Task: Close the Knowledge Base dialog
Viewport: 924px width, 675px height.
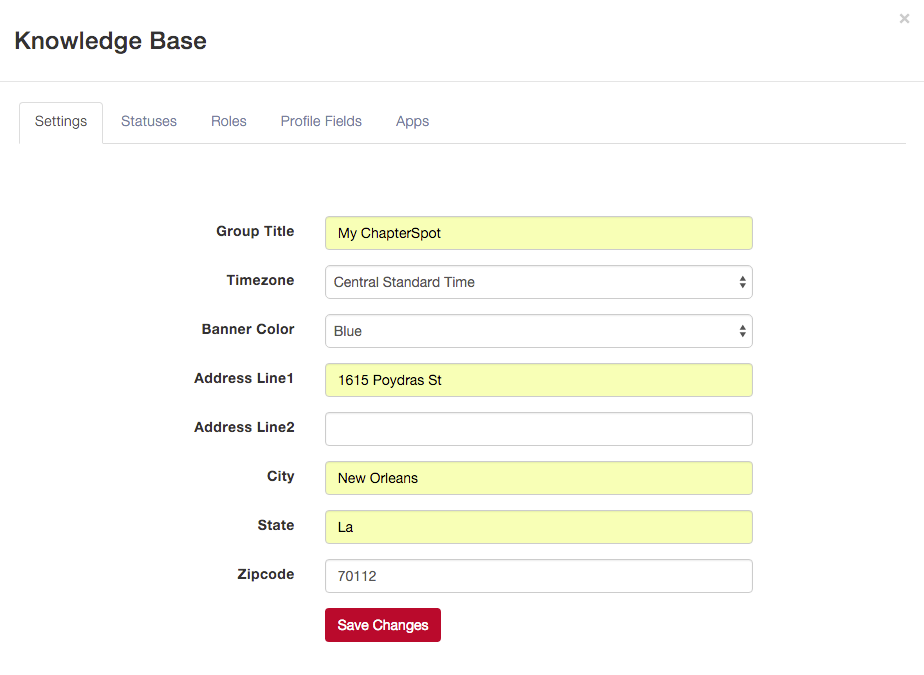Action: pos(904,19)
